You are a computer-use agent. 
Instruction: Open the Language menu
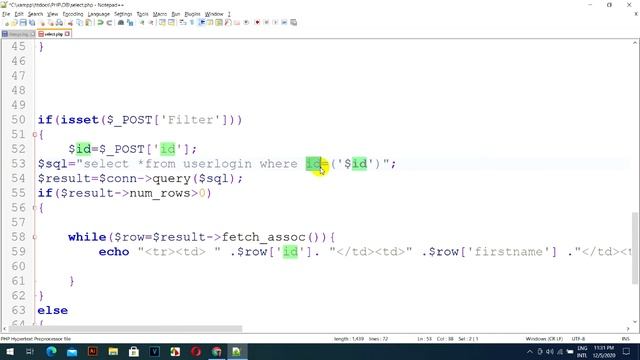[98, 14]
